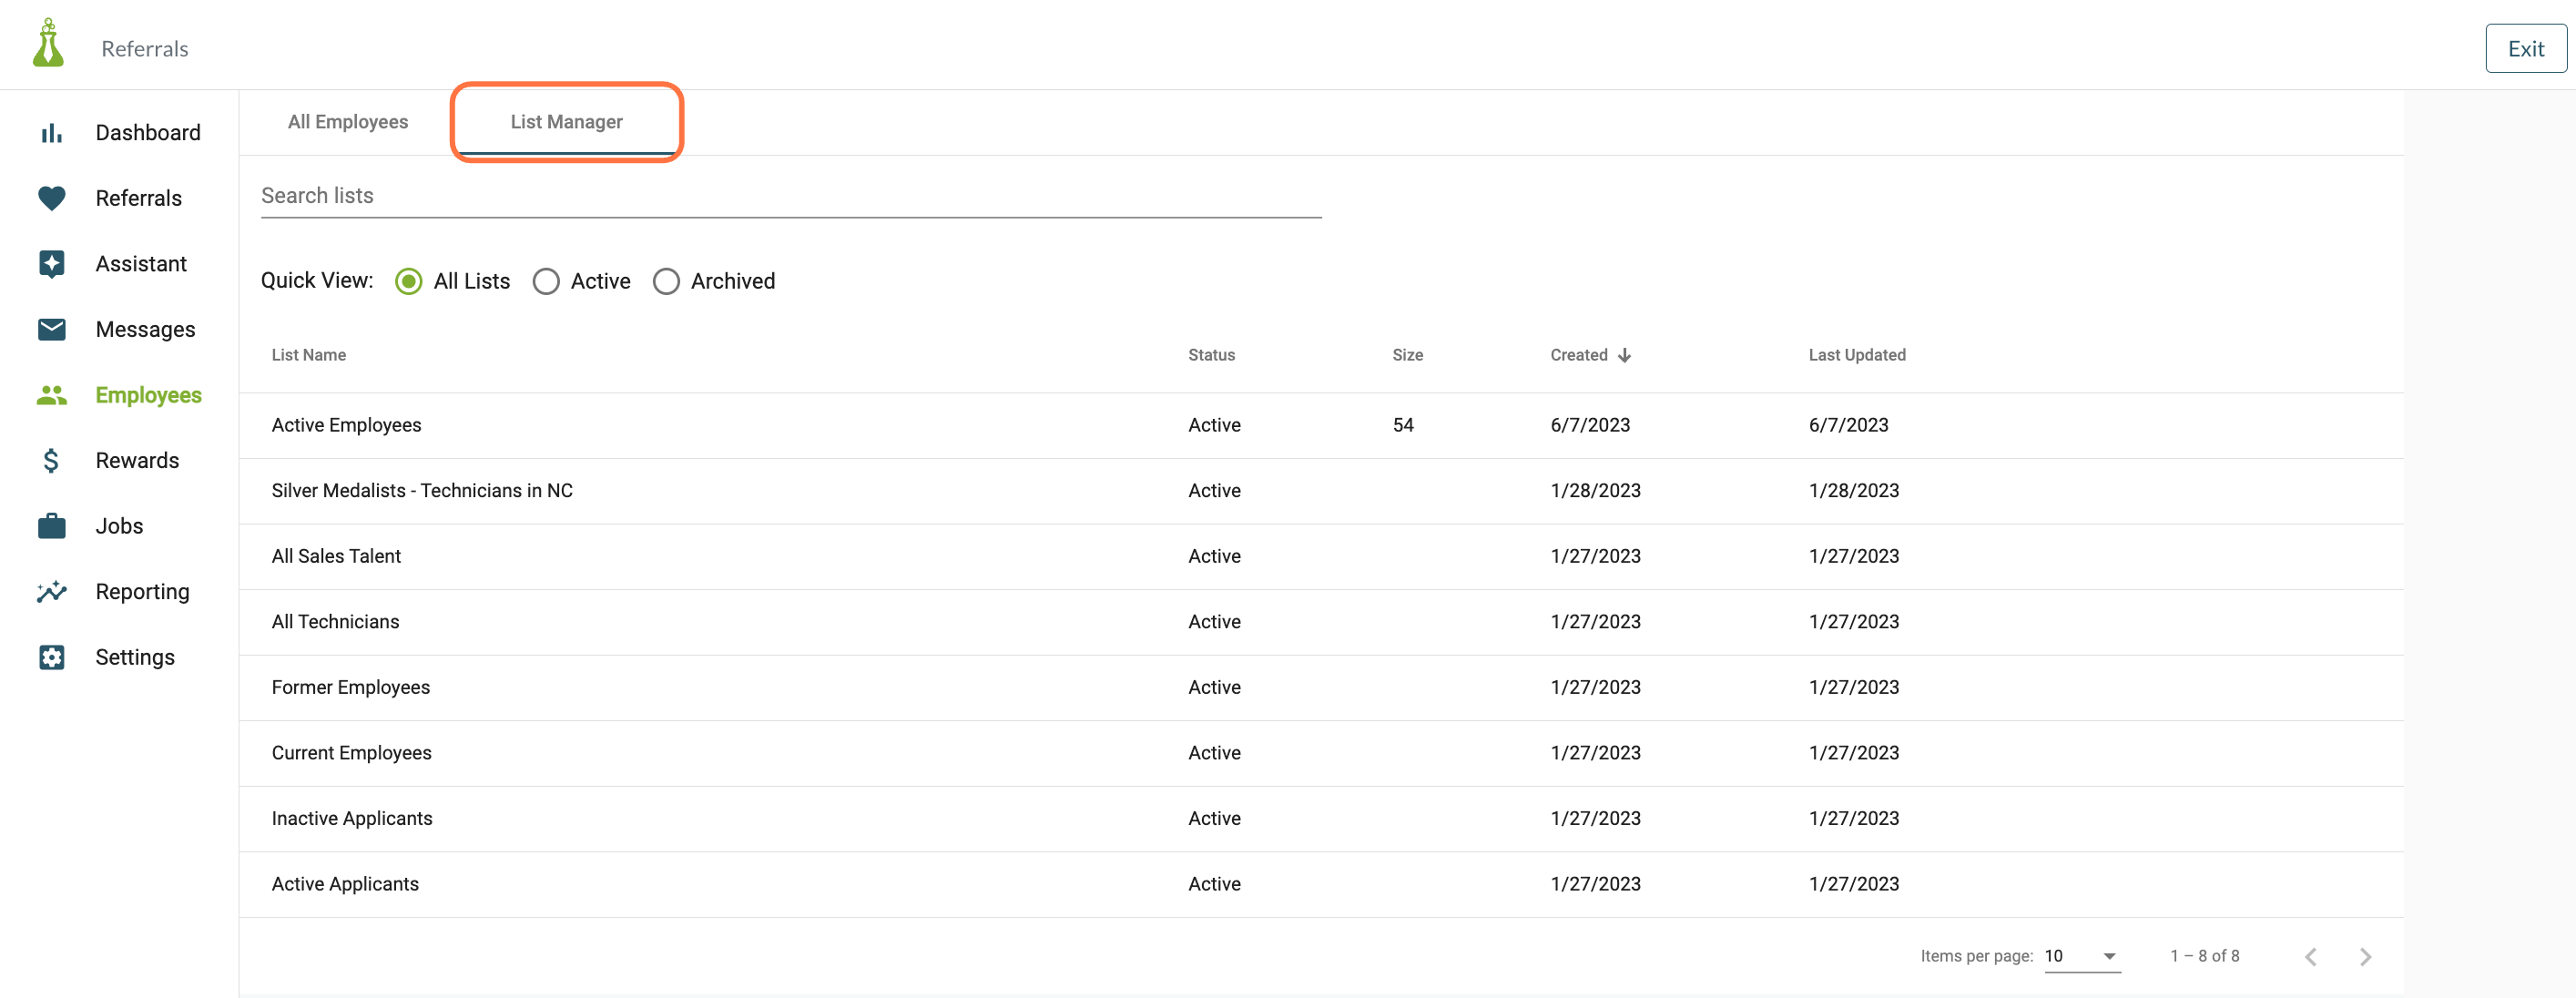Click size value 54 for Active Employees
This screenshot has width=2576, height=998.
coord(1402,425)
